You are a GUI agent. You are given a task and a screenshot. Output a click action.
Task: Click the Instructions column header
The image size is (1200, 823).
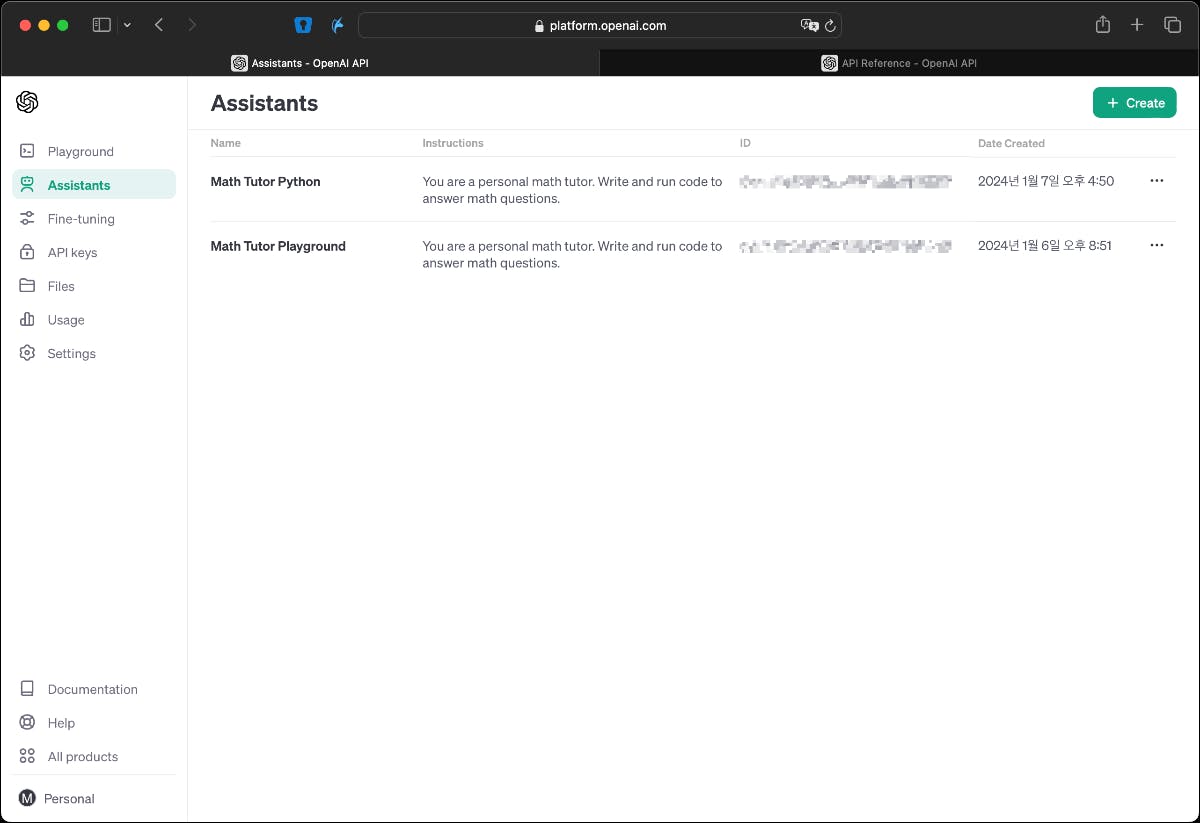coord(453,143)
